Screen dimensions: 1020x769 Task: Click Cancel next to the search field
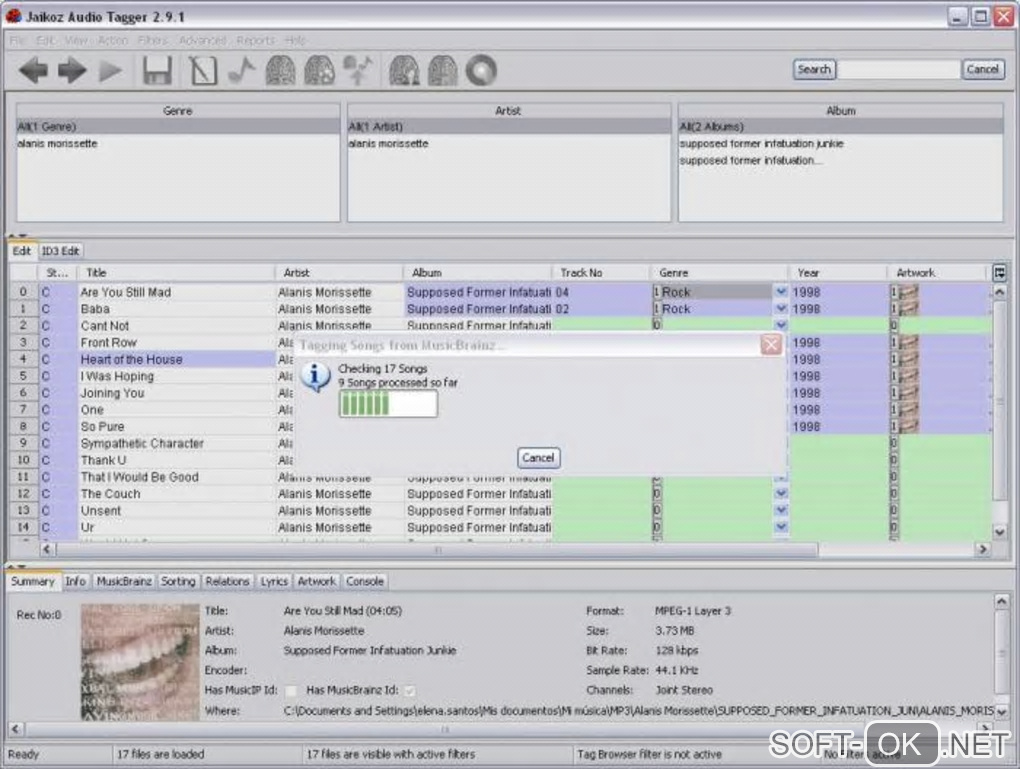pos(982,69)
